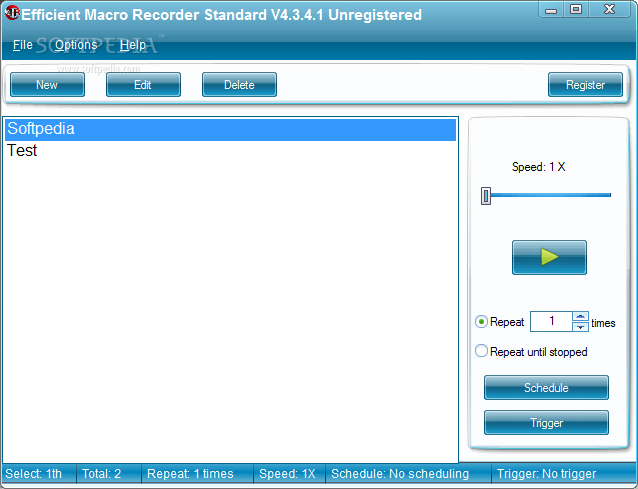This screenshot has height=489, width=638.
Task: Select Repeat until stopped option
Action: click(481, 351)
